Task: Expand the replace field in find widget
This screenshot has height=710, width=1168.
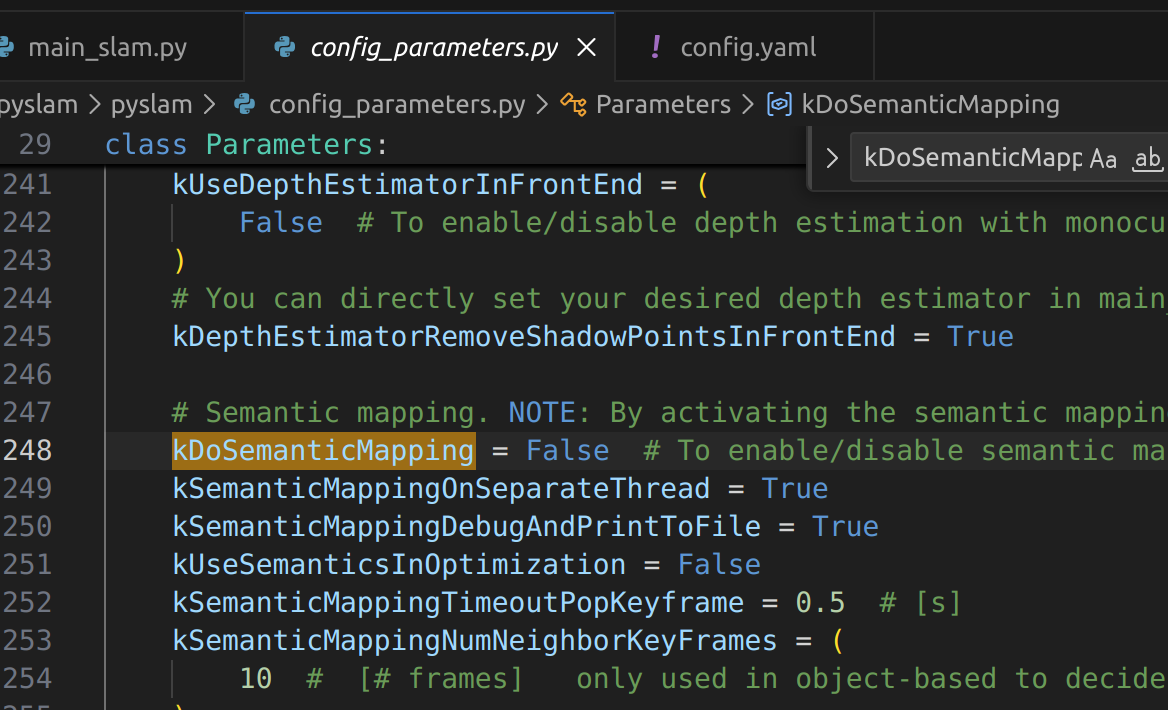Action: coord(832,158)
